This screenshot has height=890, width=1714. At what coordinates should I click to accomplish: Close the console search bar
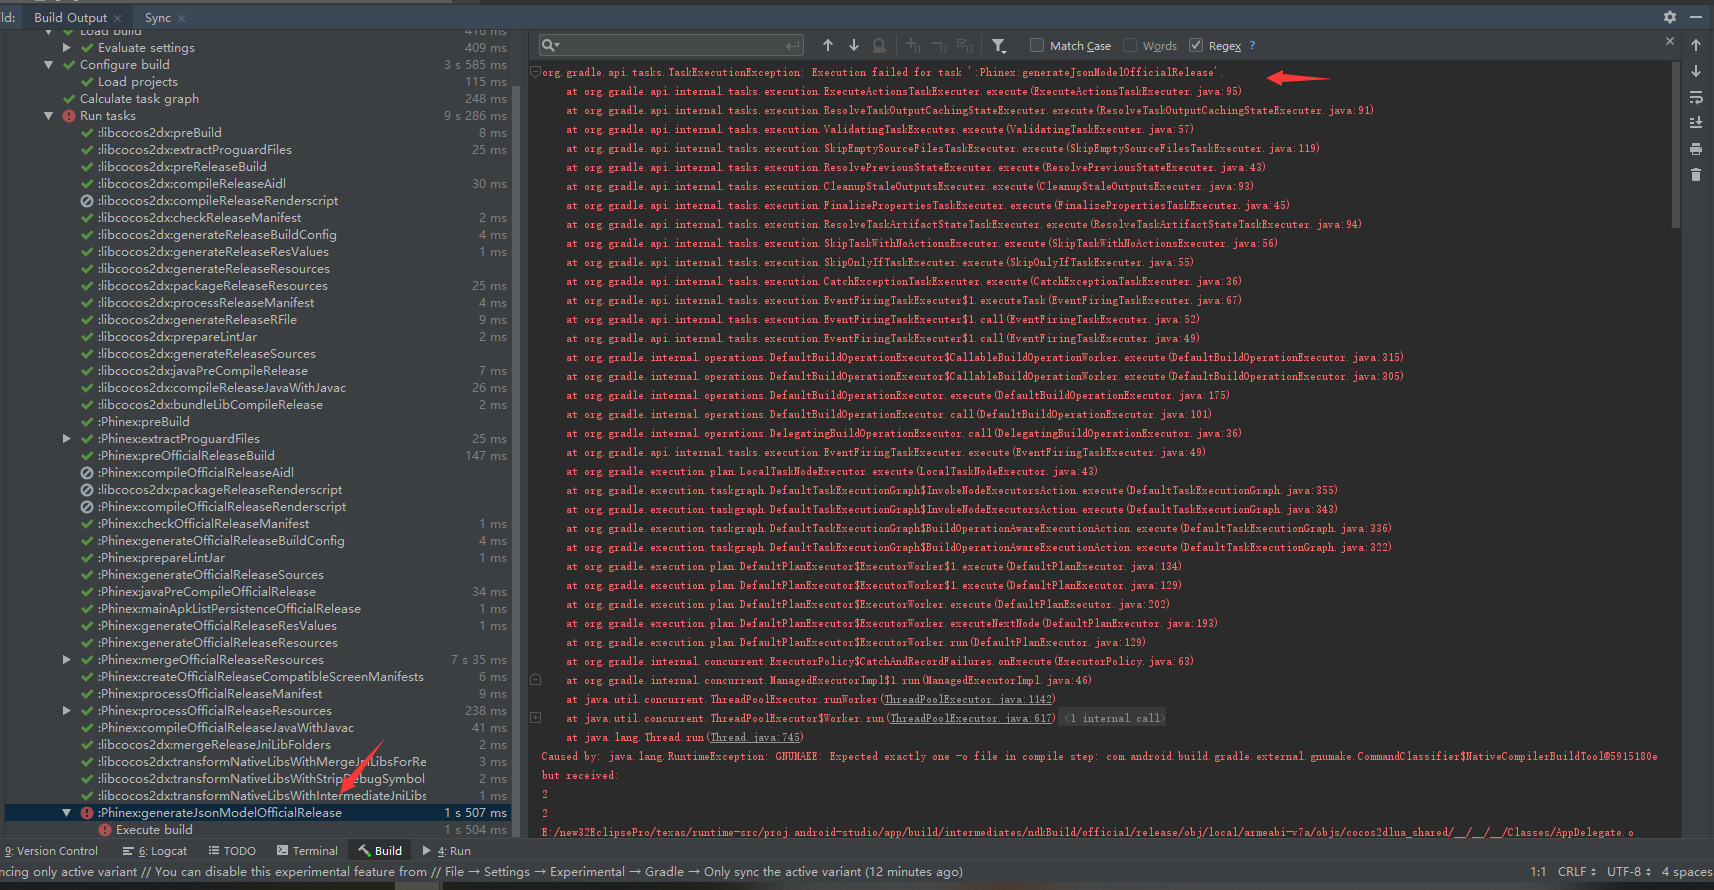pyautogui.click(x=1669, y=41)
